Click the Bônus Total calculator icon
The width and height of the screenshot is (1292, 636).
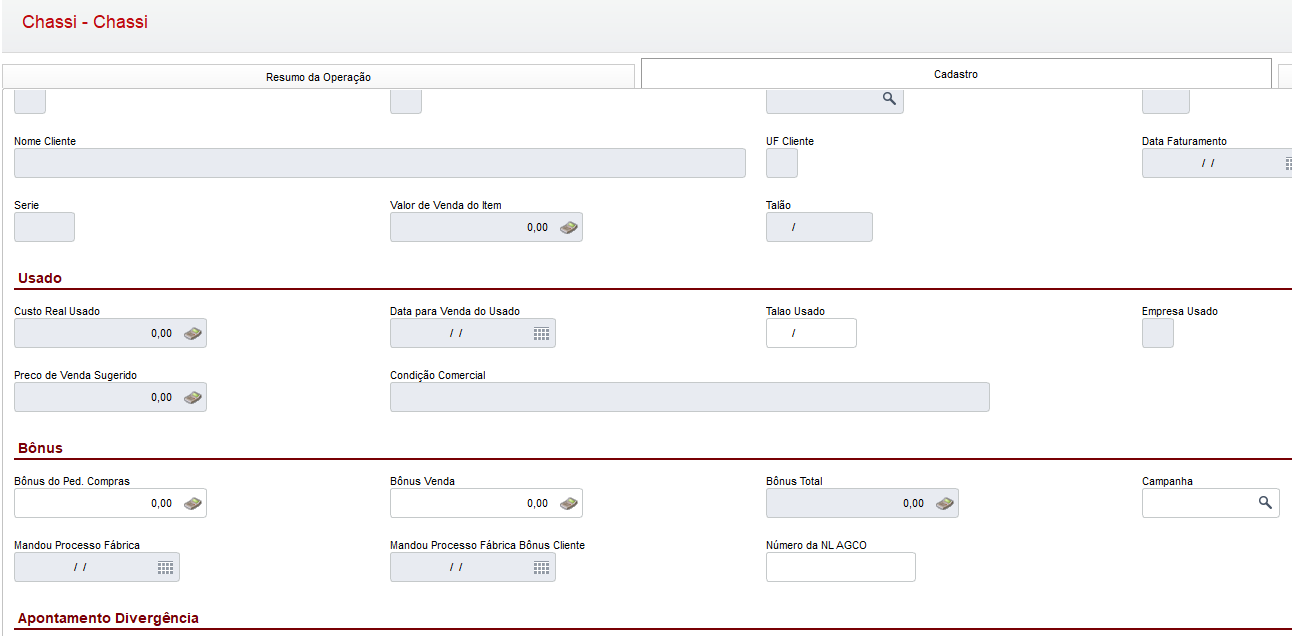click(x=945, y=503)
